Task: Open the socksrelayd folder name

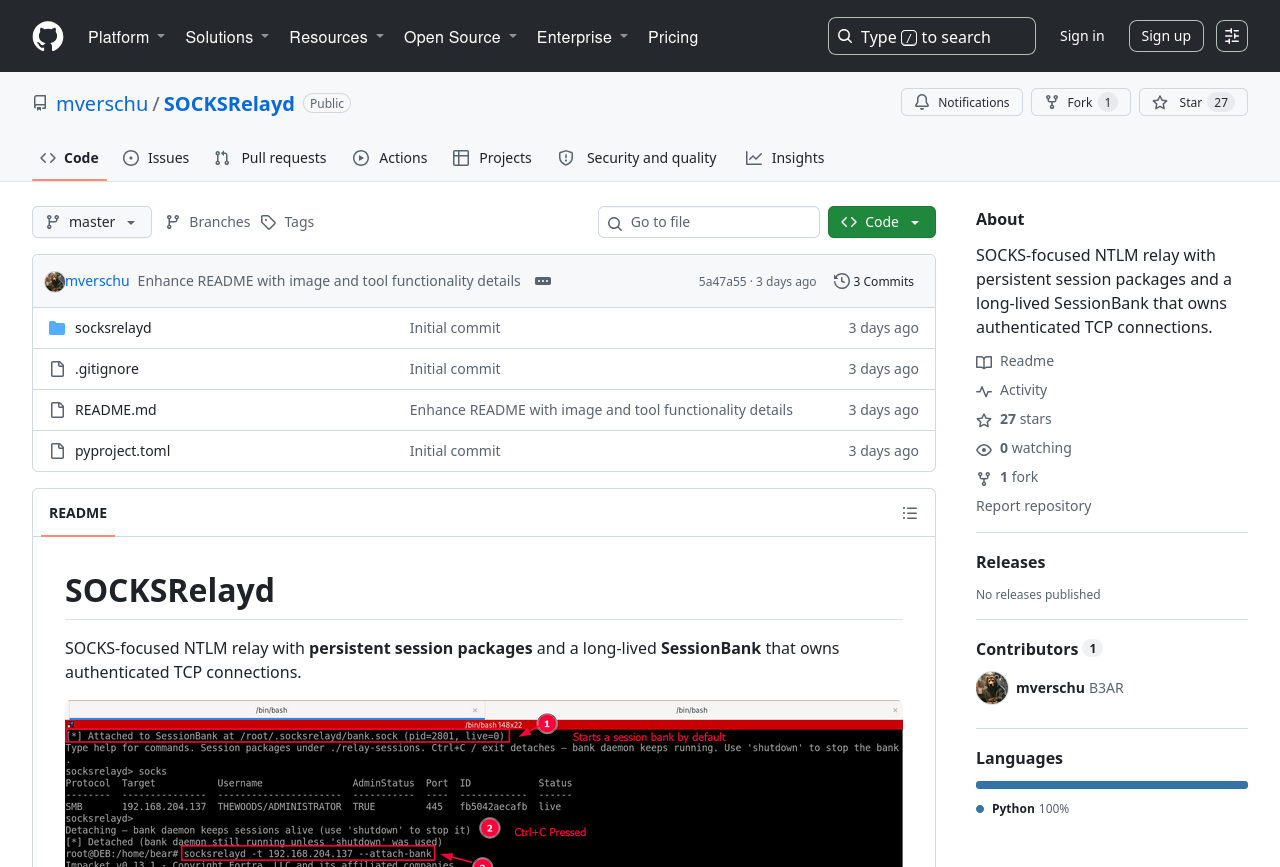Action: (x=113, y=328)
